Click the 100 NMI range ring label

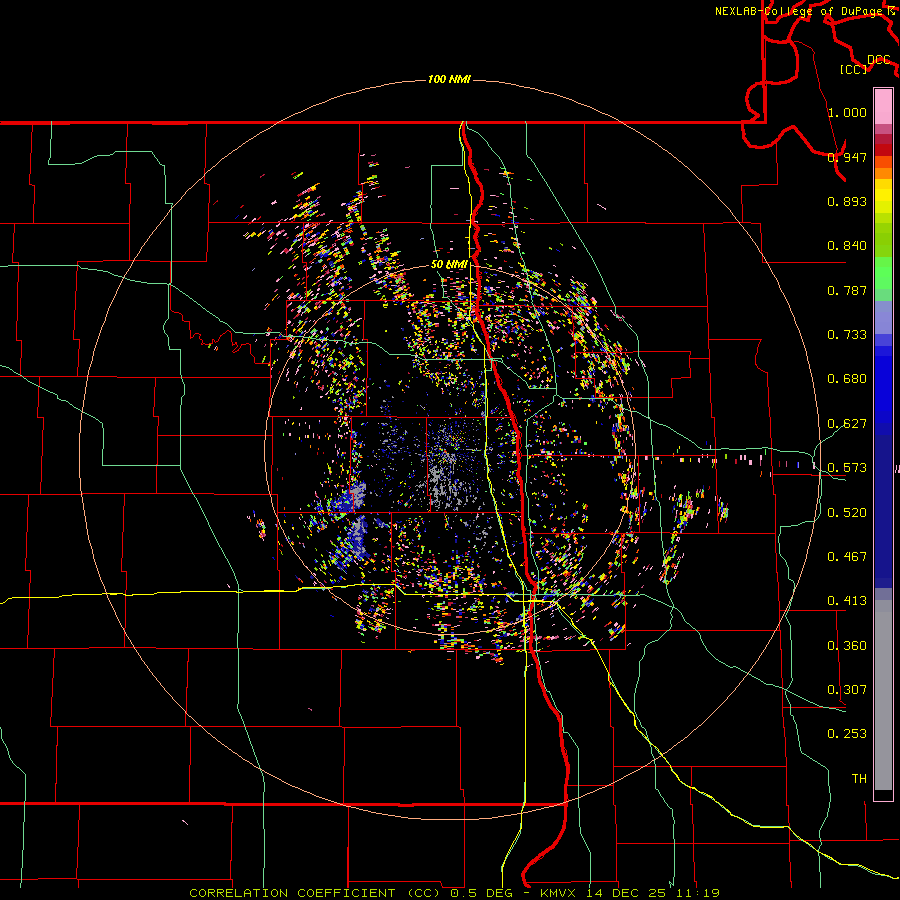pyautogui.click(x=449, y=79)
